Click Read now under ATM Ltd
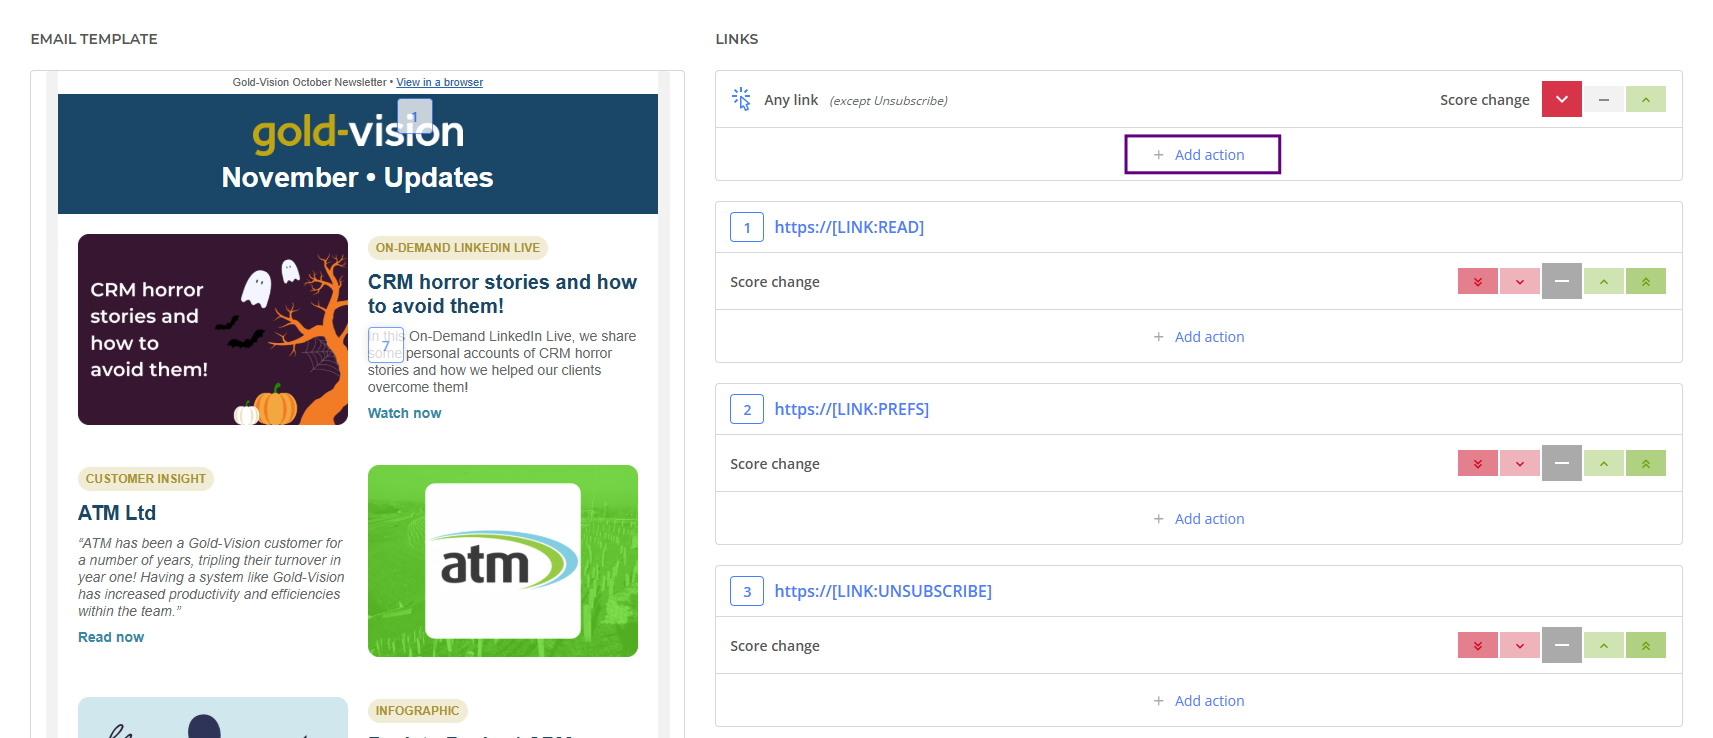This screenshot has width=1713, height=738. coord(111,637)
